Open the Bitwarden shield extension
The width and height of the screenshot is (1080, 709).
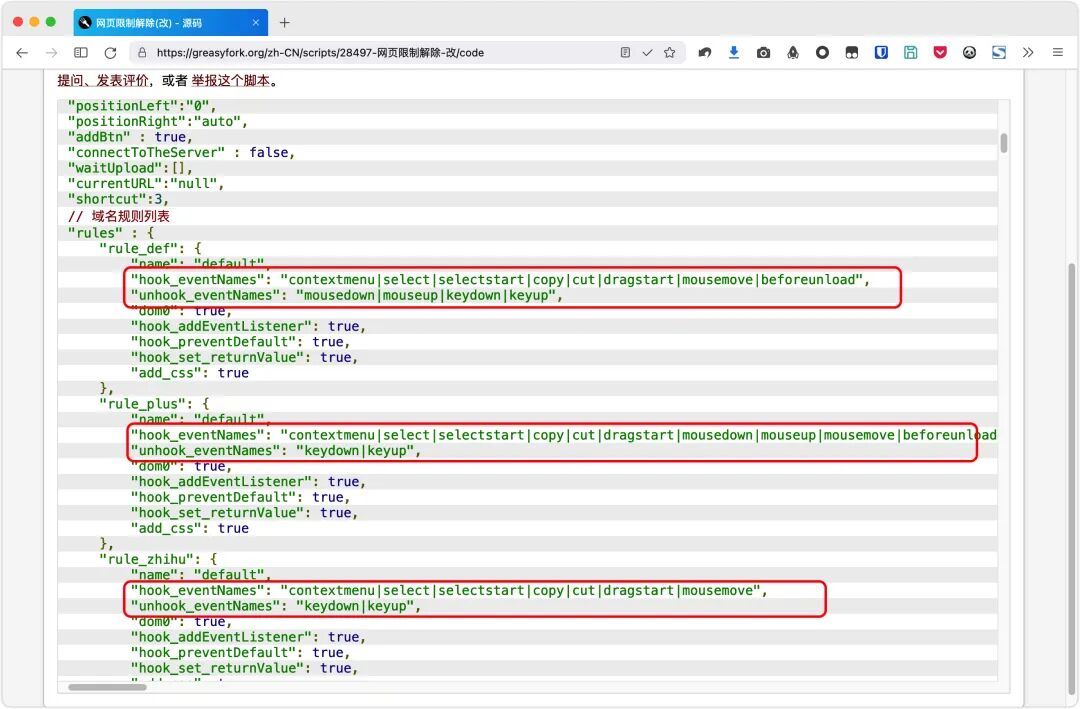point(881,52)
